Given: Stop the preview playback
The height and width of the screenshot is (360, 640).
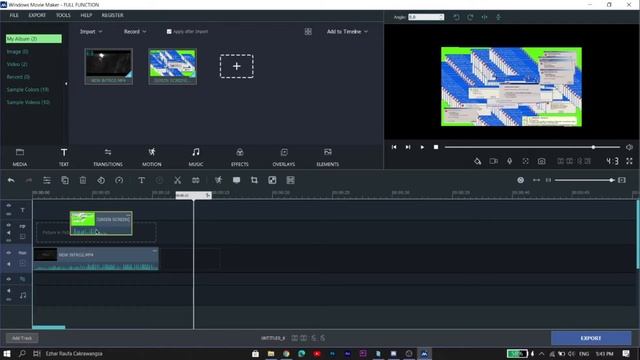Looking at the screenshot, I should point(436,147).
